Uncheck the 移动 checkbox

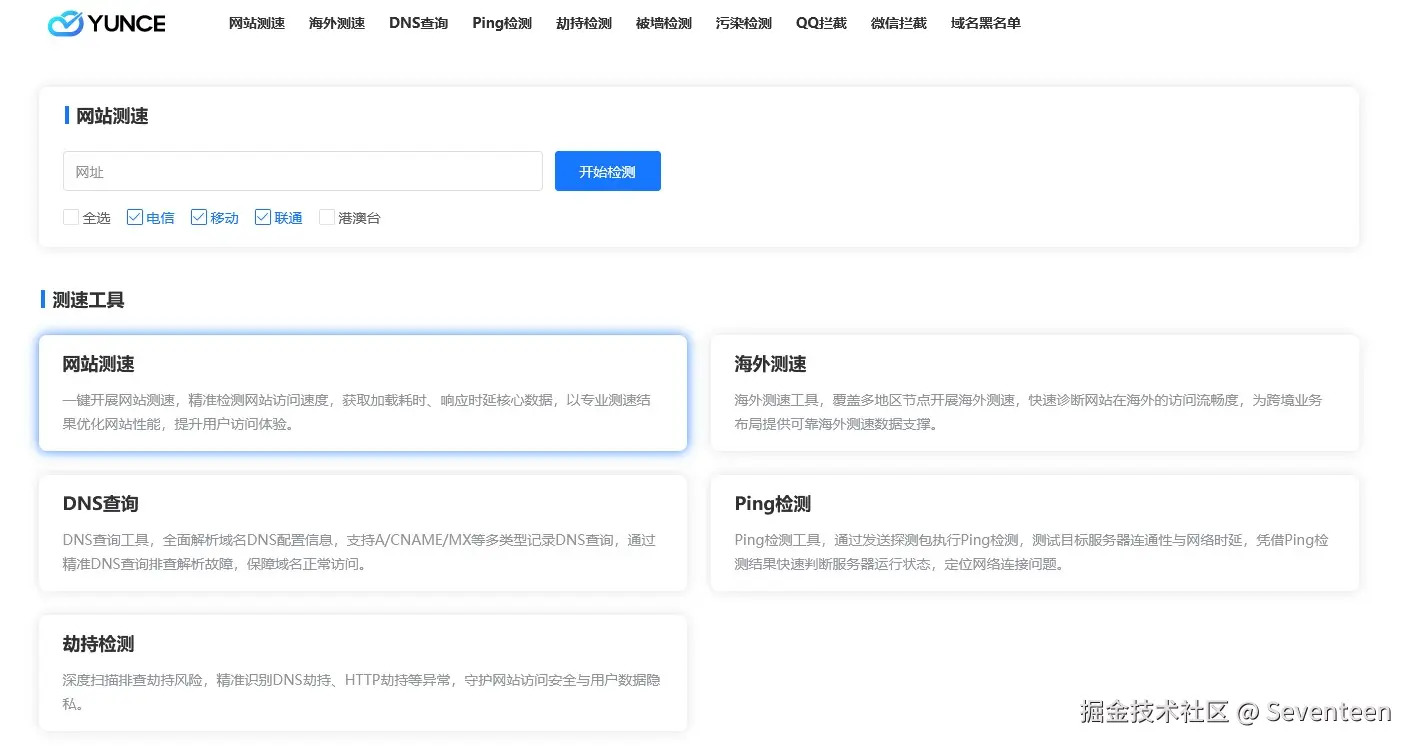point(199,217)
